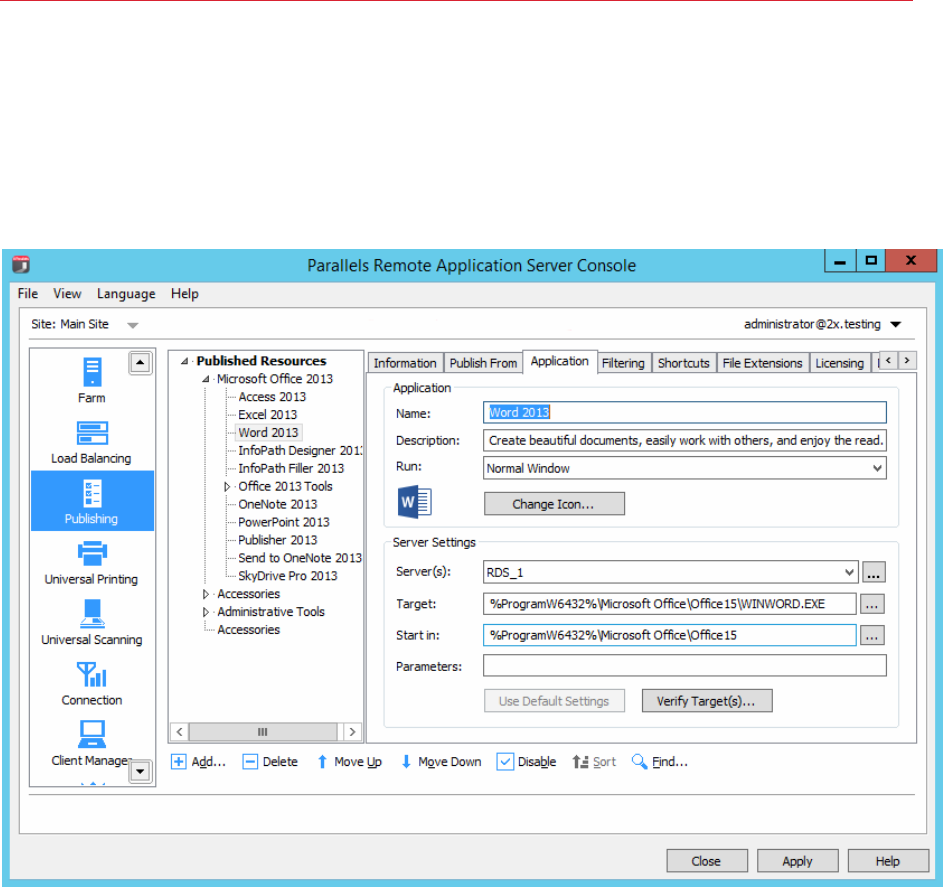This screenshot has height=887, width=943.
Task: Open the Help menu
Action: [185, 293]
